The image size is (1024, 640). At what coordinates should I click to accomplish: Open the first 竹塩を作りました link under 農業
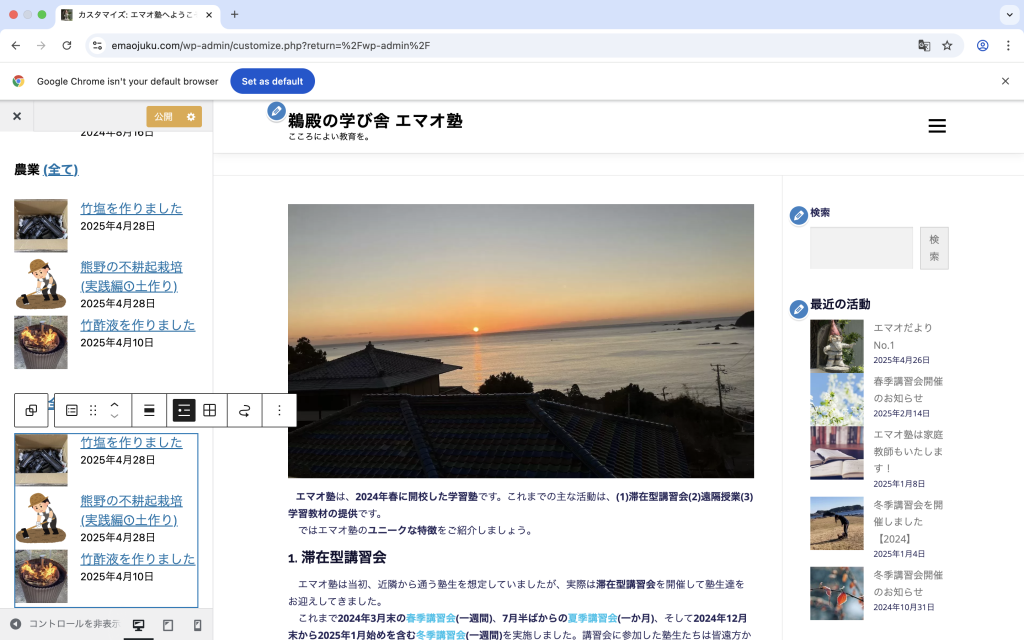click(131, 208)
